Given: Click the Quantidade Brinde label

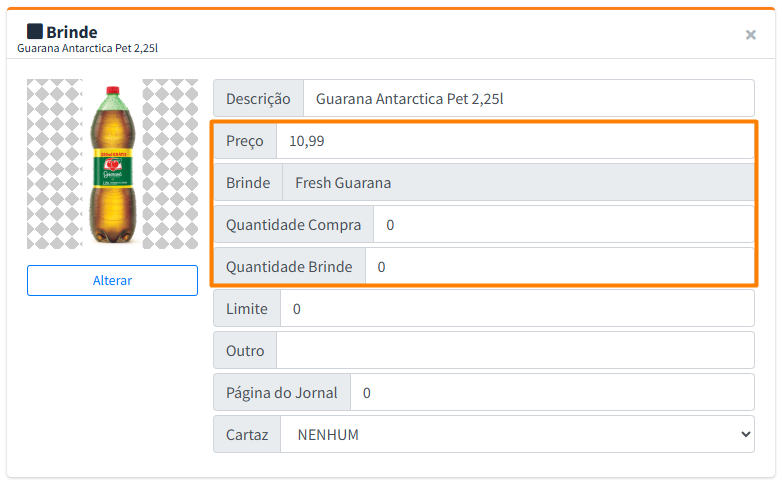Looking at the screenshot, I should (289, 267).
